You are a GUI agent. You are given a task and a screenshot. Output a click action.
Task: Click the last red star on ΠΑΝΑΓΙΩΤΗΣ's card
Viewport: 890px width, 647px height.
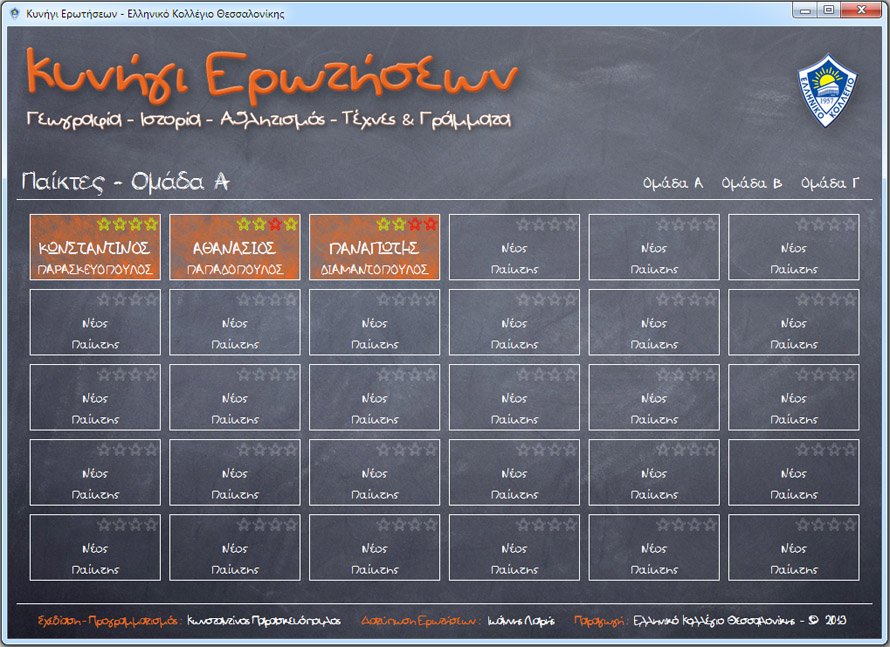click(430, 224)
